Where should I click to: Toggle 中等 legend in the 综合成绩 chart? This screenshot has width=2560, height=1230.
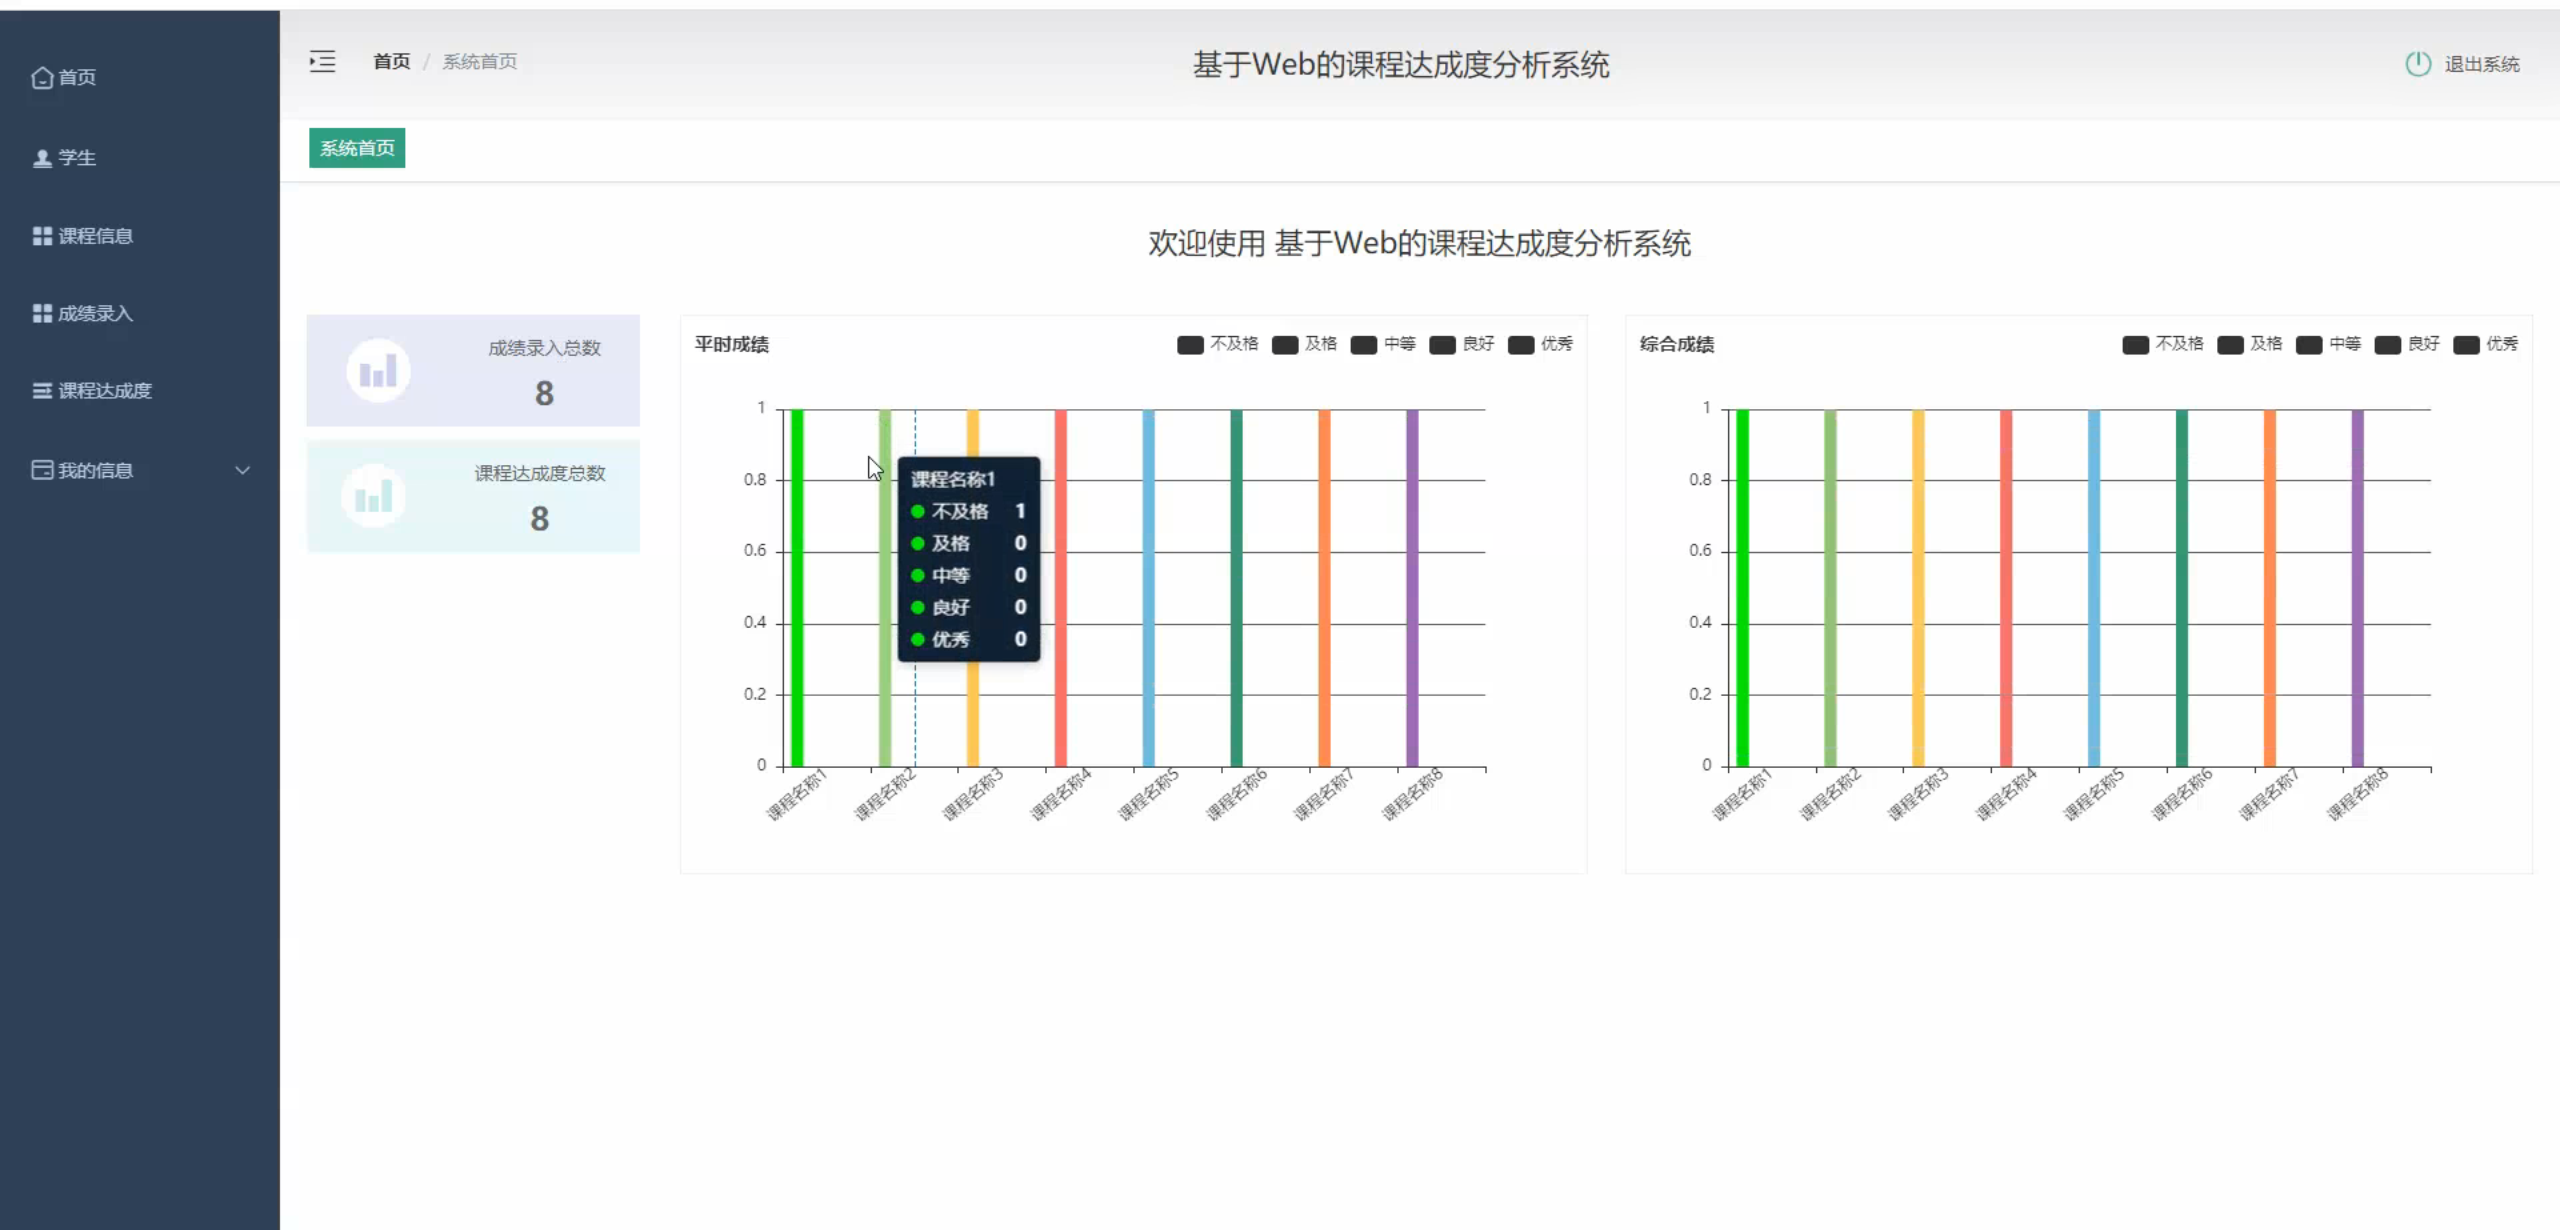[2309, 345]
